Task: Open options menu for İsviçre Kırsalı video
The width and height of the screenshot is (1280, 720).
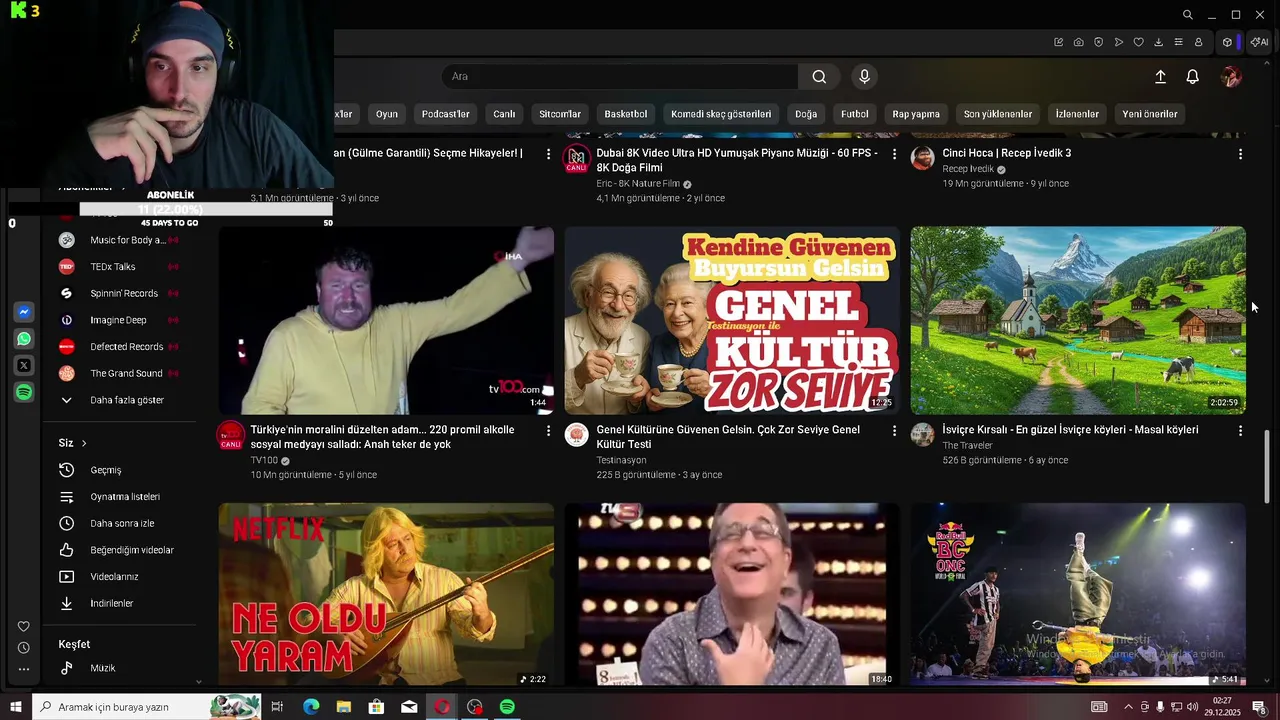Action: pos(1240,430)
